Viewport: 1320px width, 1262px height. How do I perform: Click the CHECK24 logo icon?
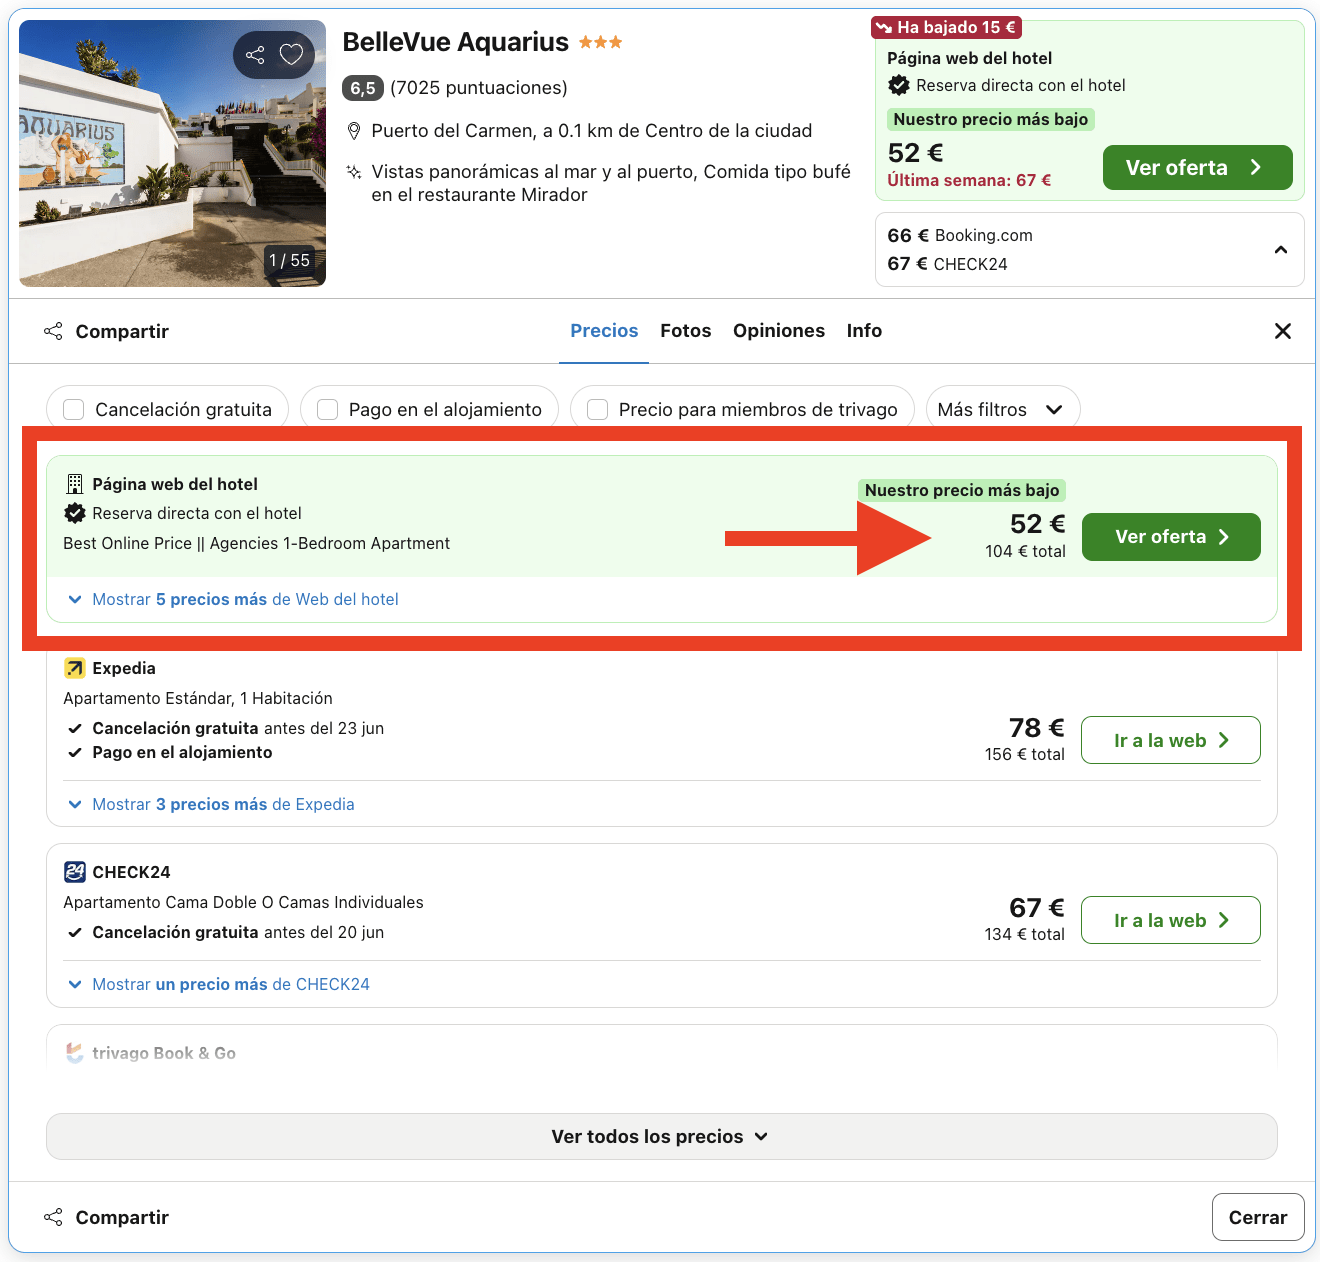tap(74, 872)
